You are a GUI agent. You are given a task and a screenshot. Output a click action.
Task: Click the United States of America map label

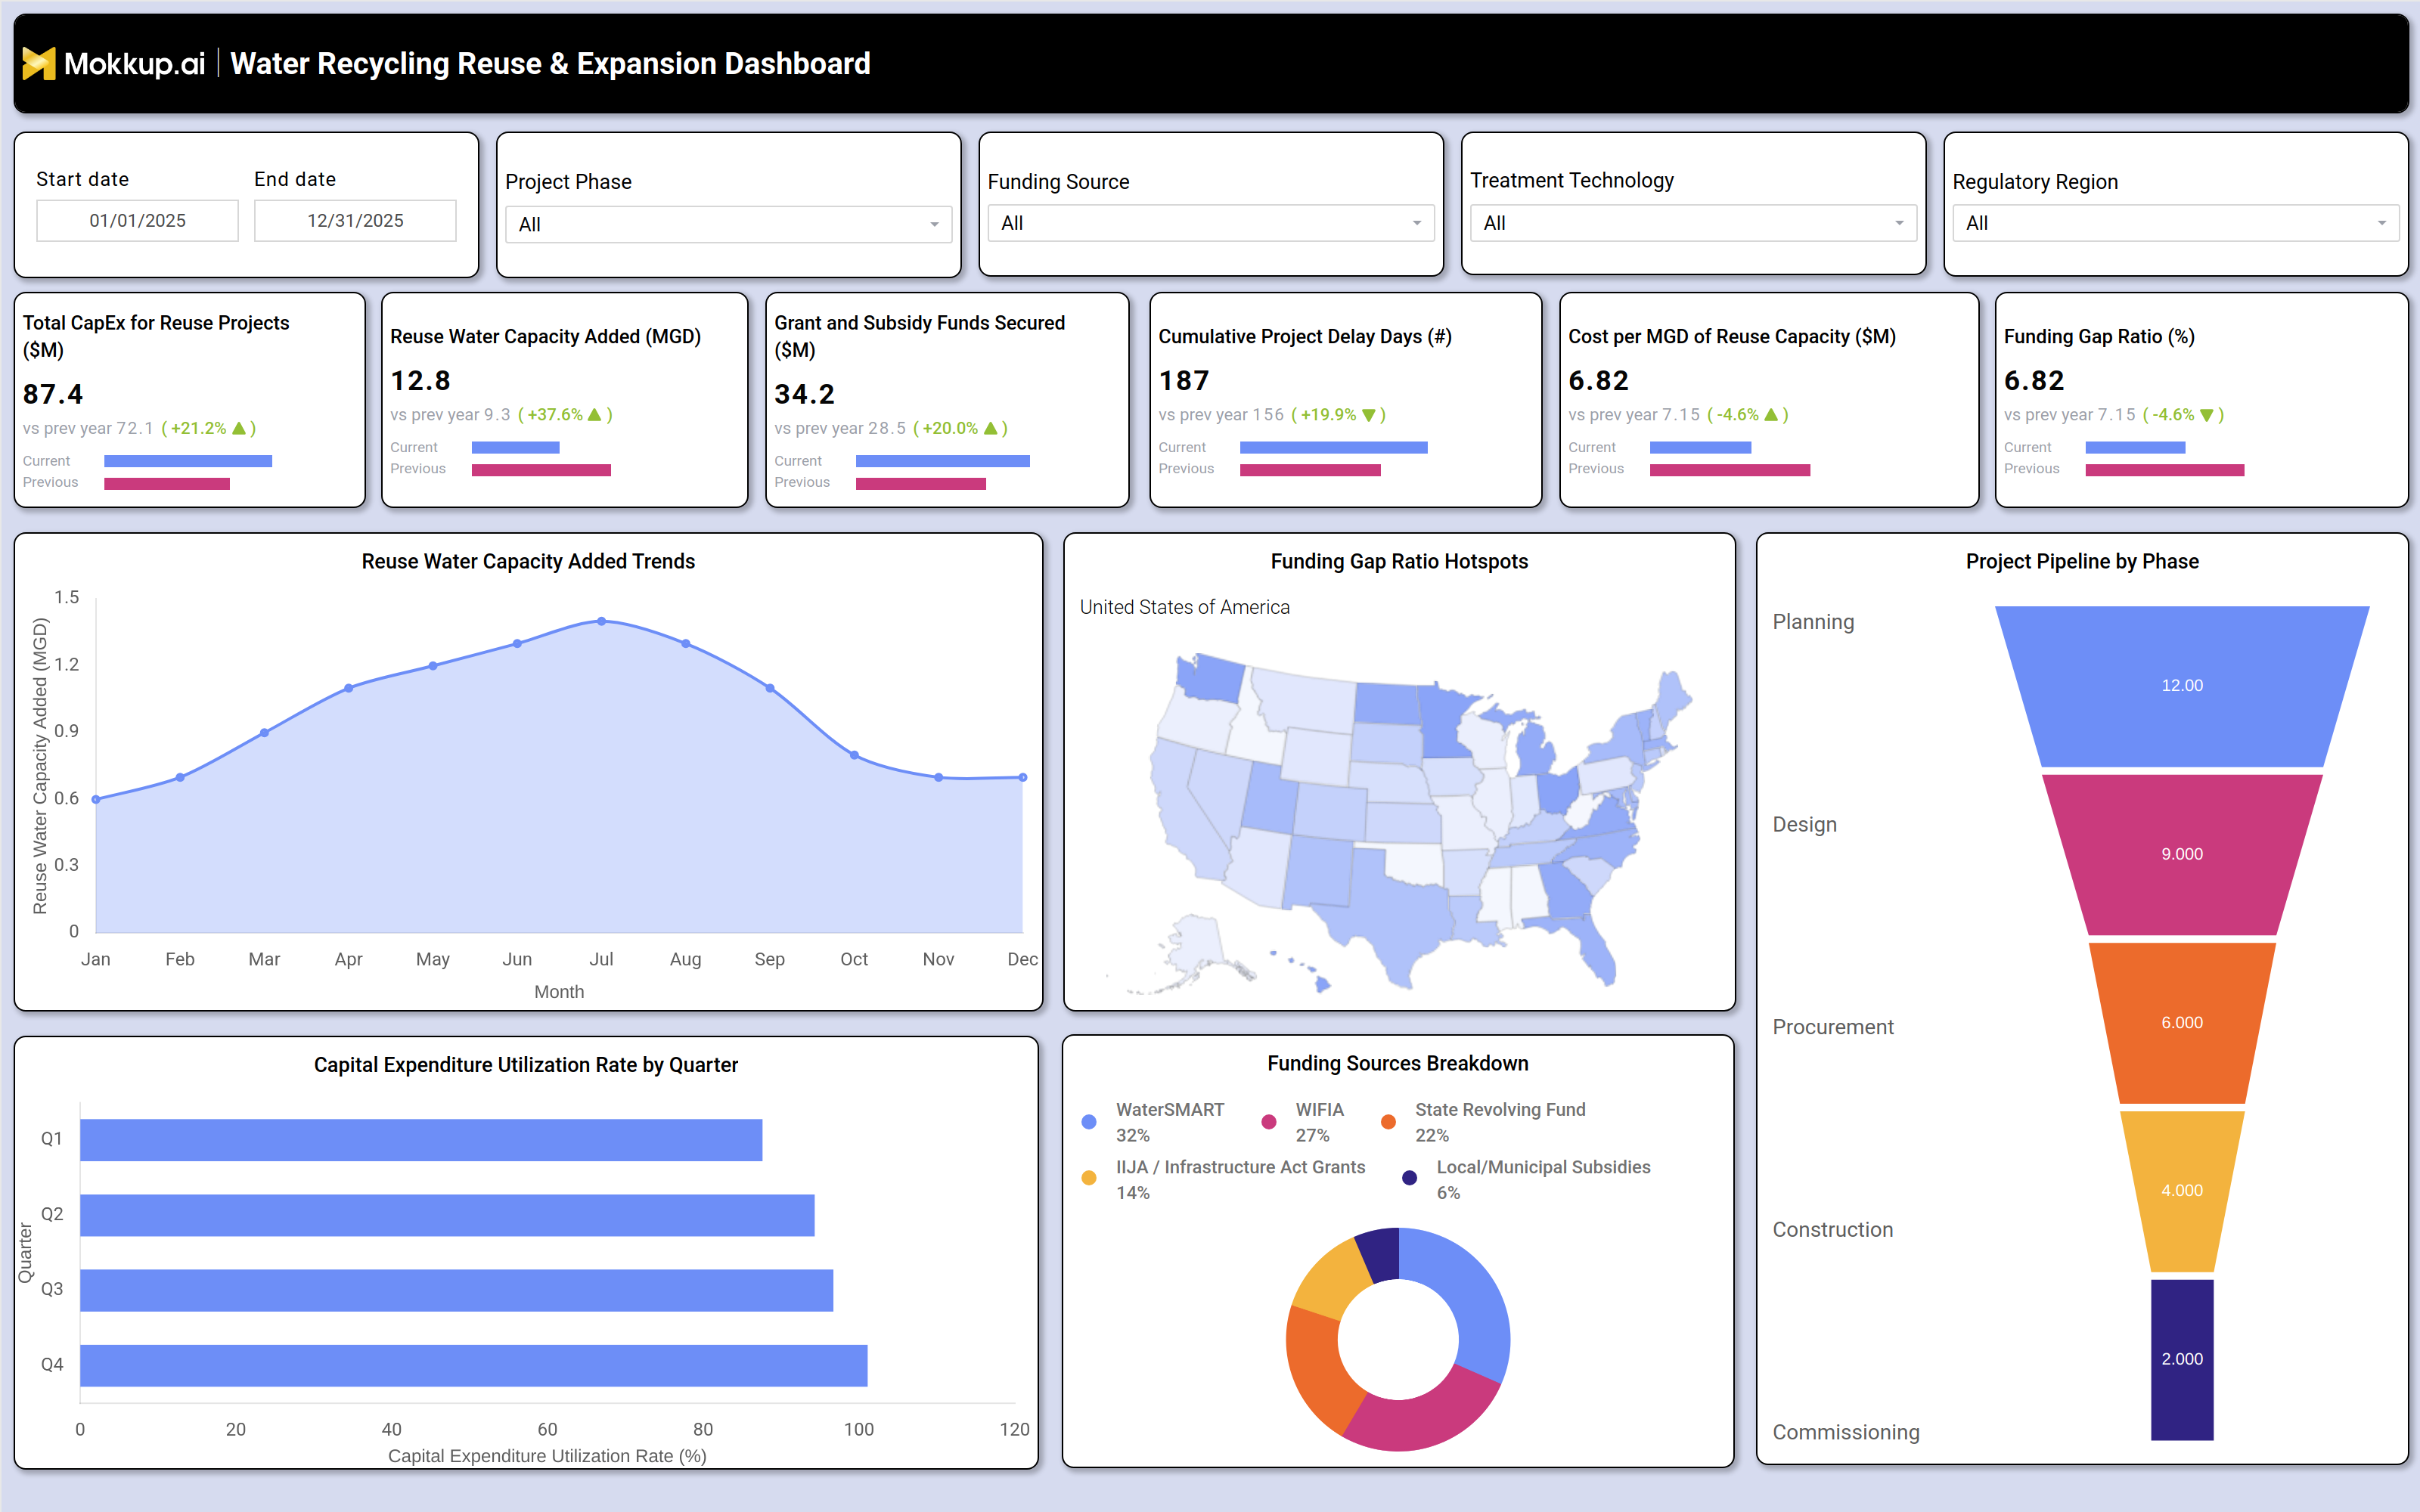1184,607
